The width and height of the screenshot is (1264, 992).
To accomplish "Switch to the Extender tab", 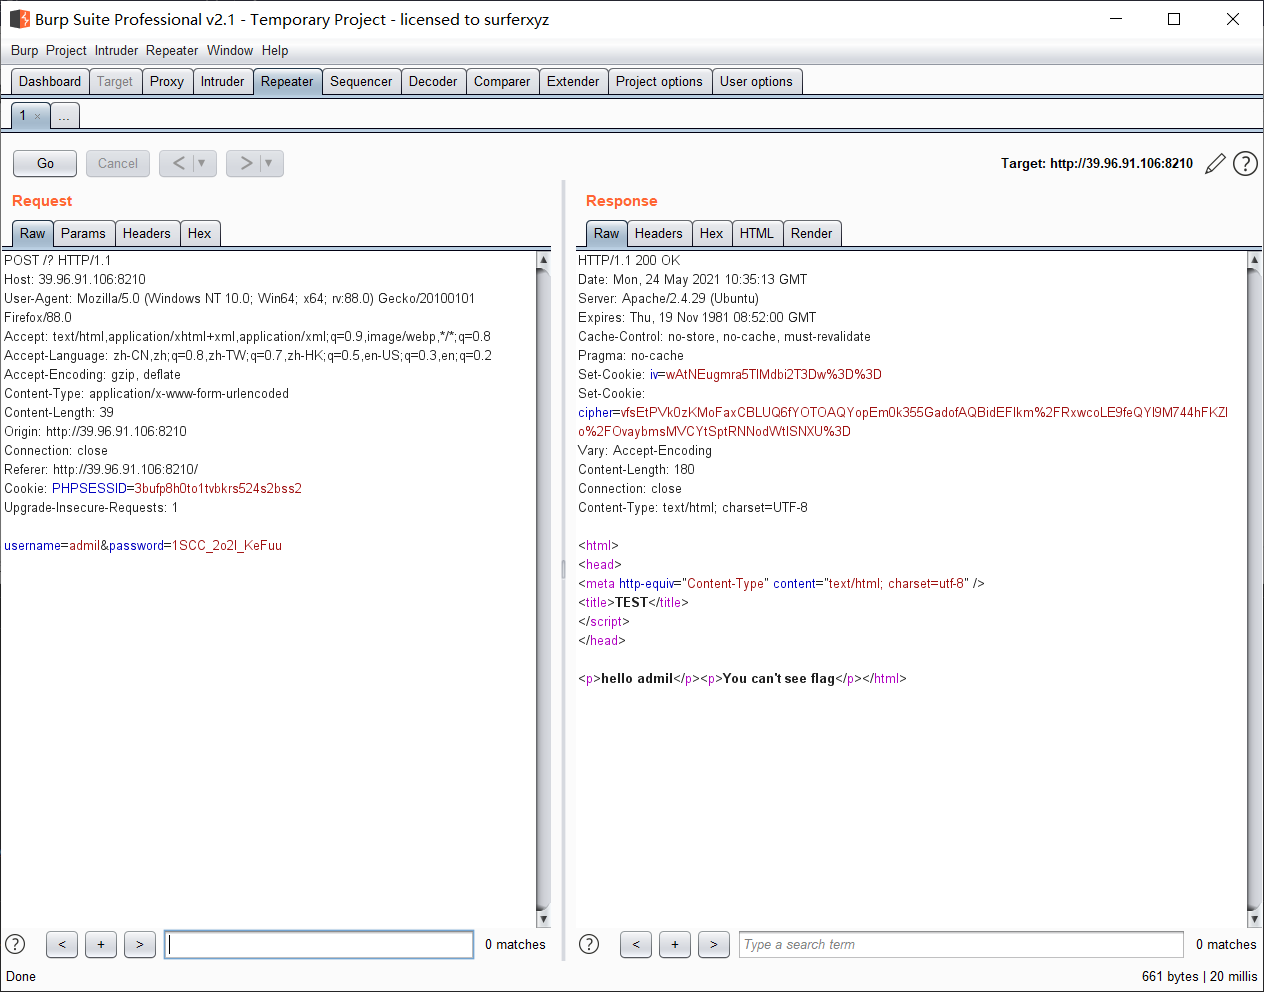I will 573,82.
